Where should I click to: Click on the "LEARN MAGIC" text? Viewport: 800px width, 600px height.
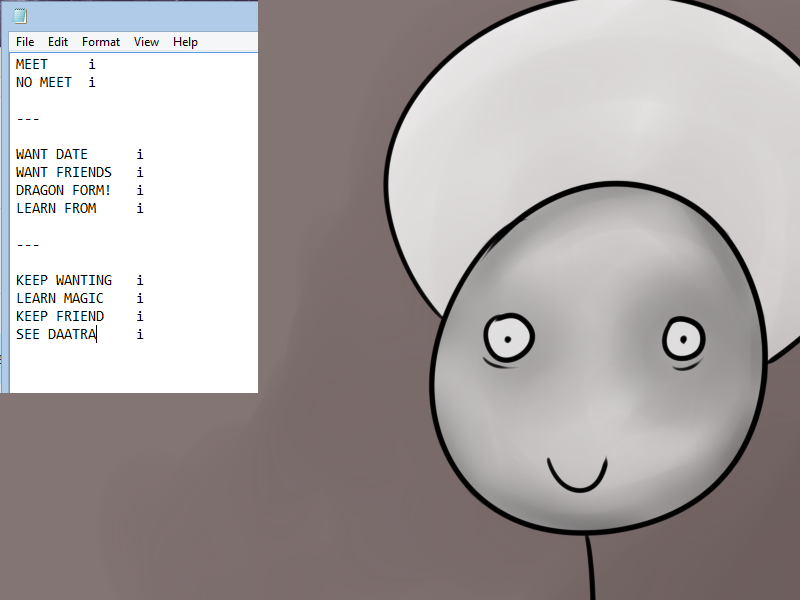point(60,298)
